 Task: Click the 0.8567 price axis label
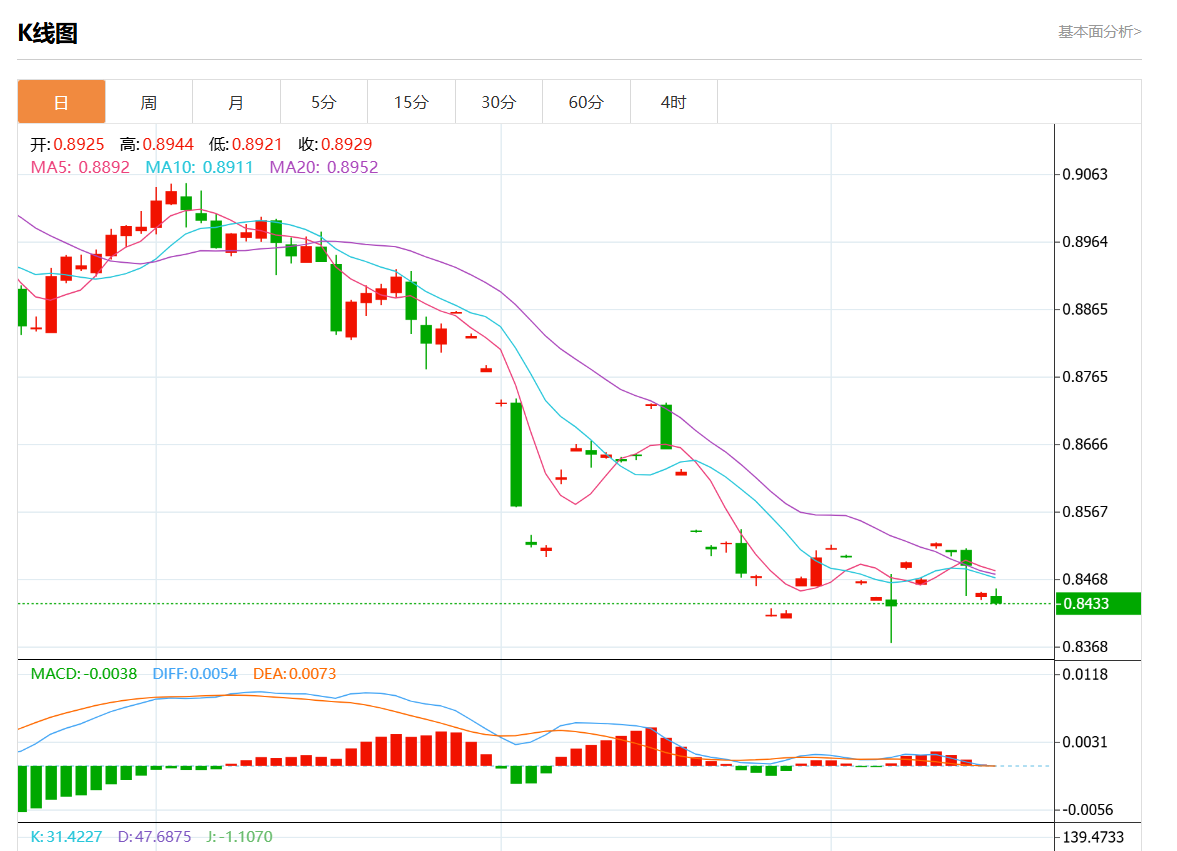tap(1085, 512)
